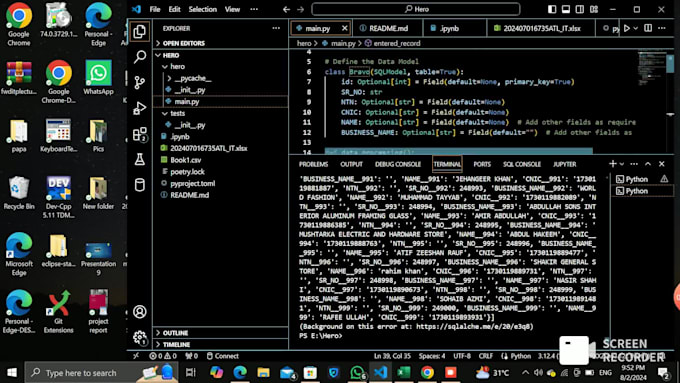Viewport: 680px width, 383px height.
Task: Switch to the Debug Console tab
Action: click(398, 164)
